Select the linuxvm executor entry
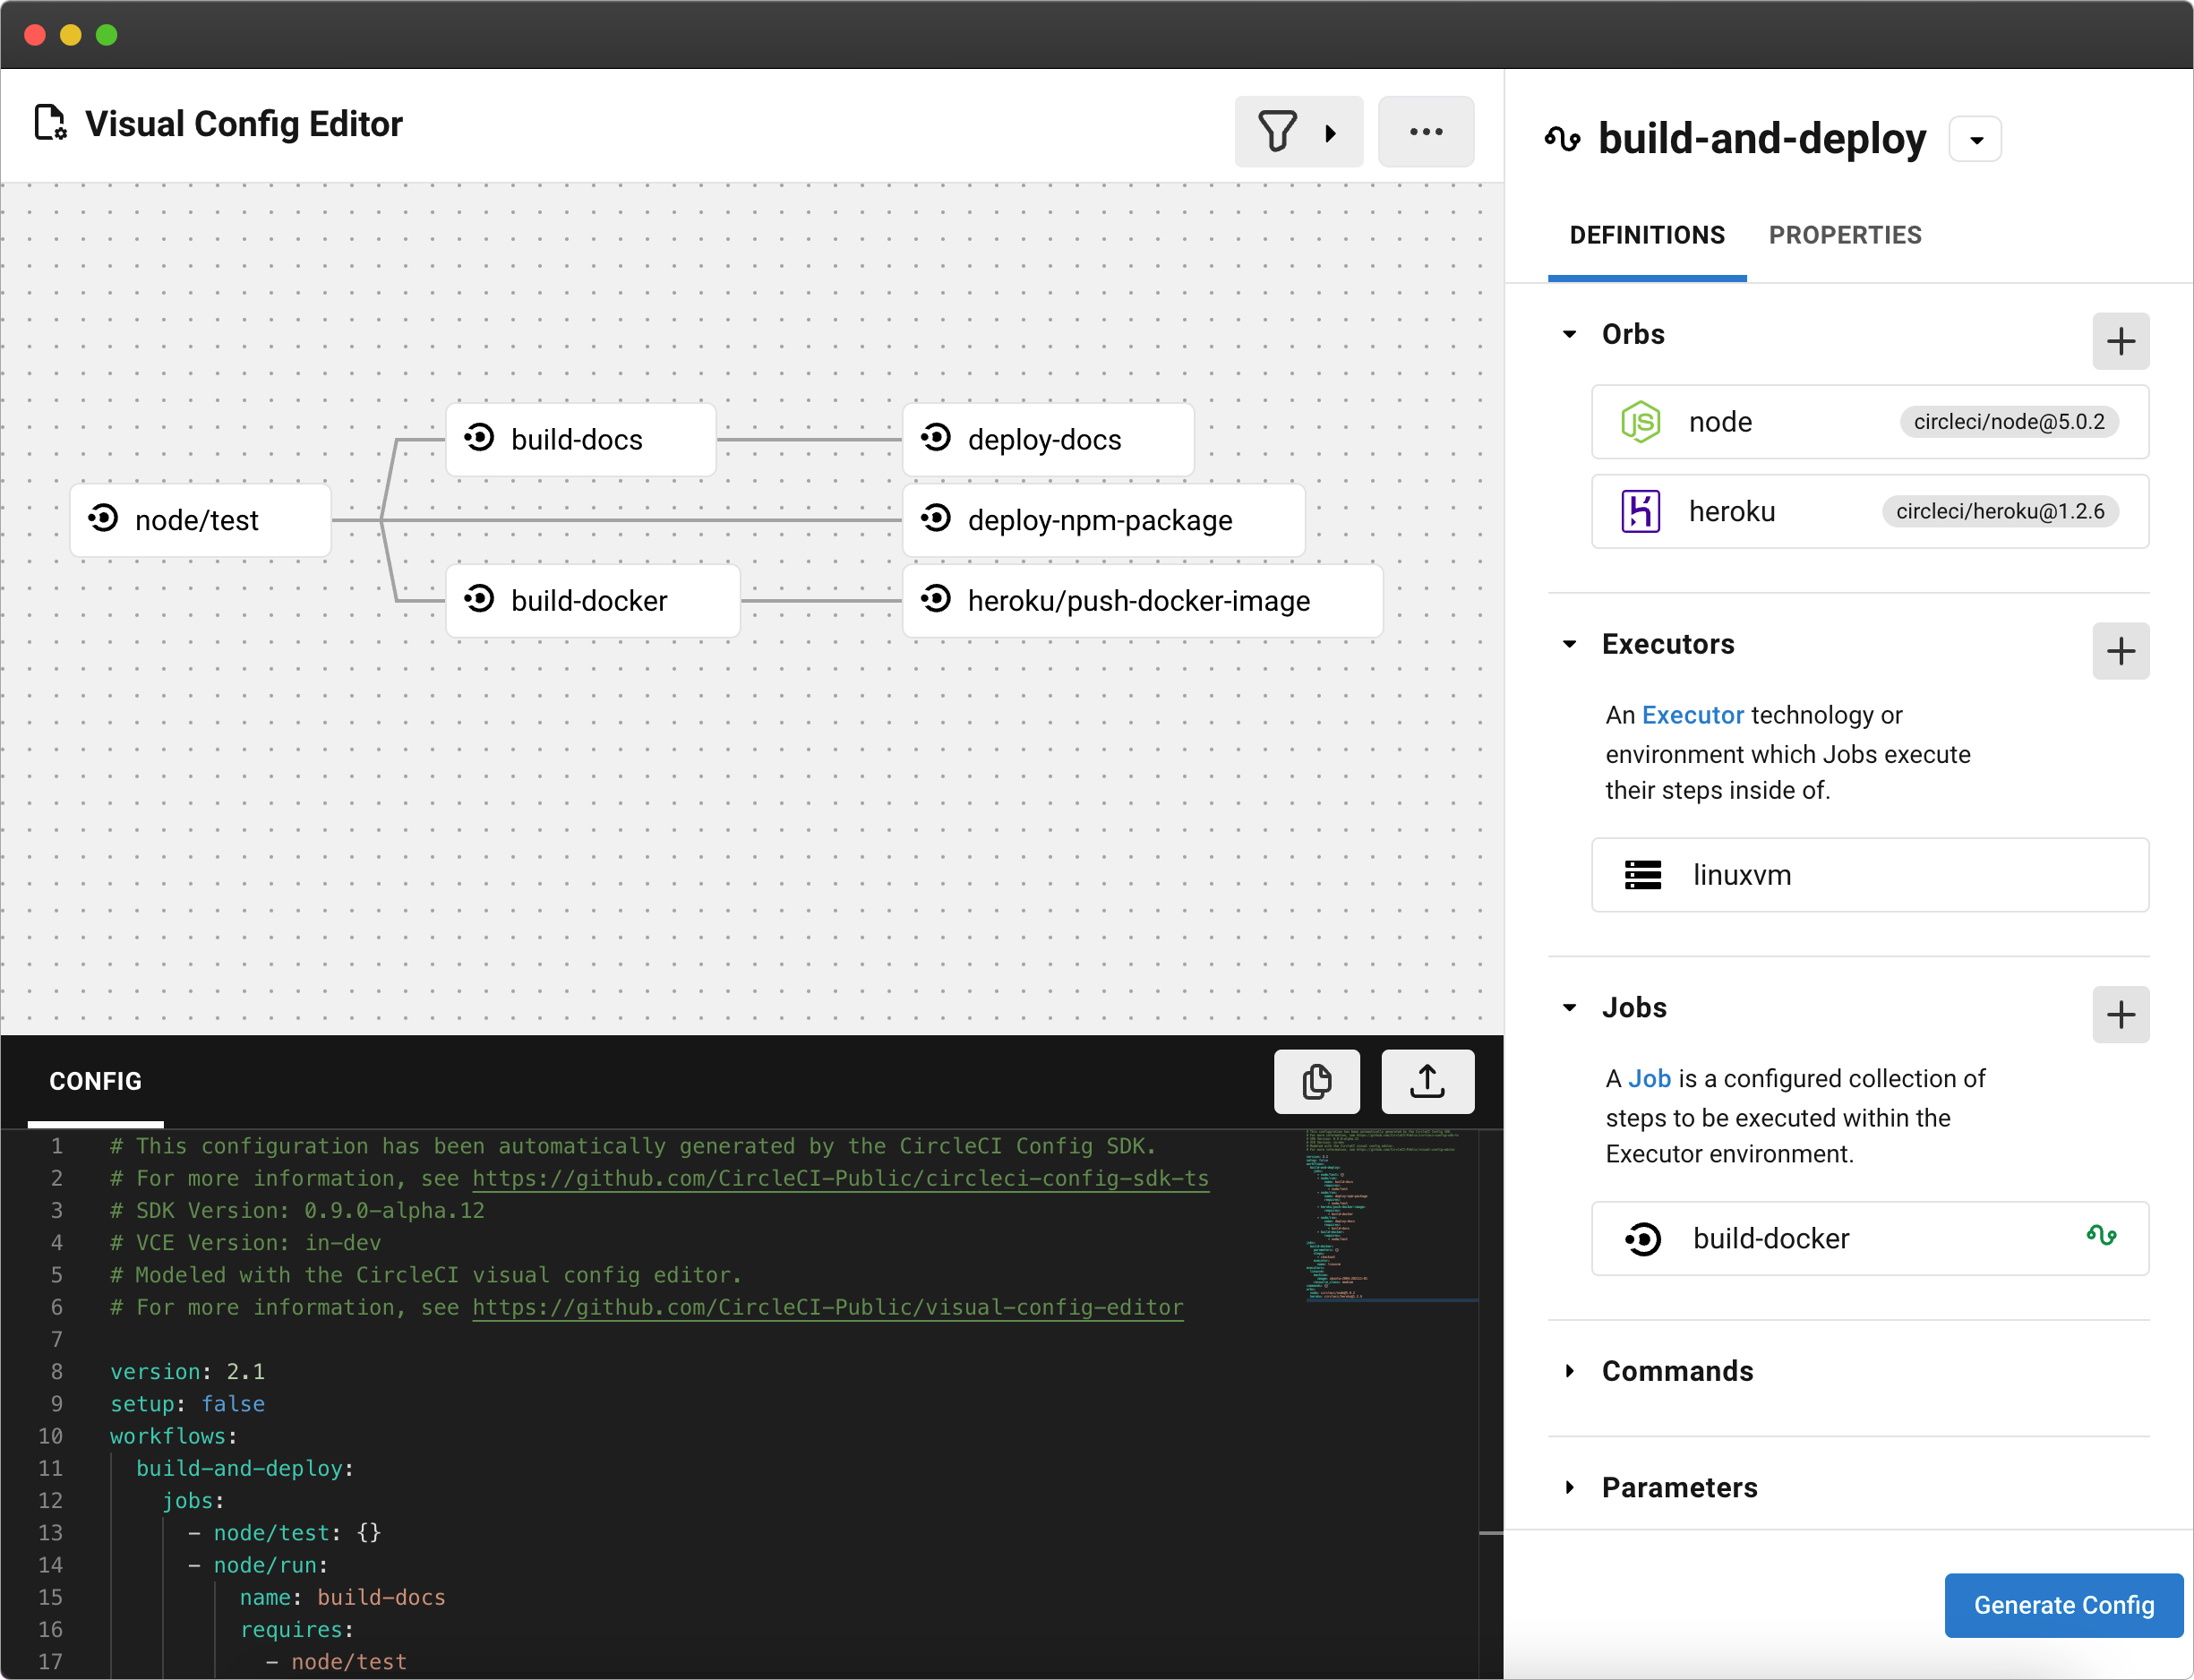2194x1680 pixels. pos(1869,875)
